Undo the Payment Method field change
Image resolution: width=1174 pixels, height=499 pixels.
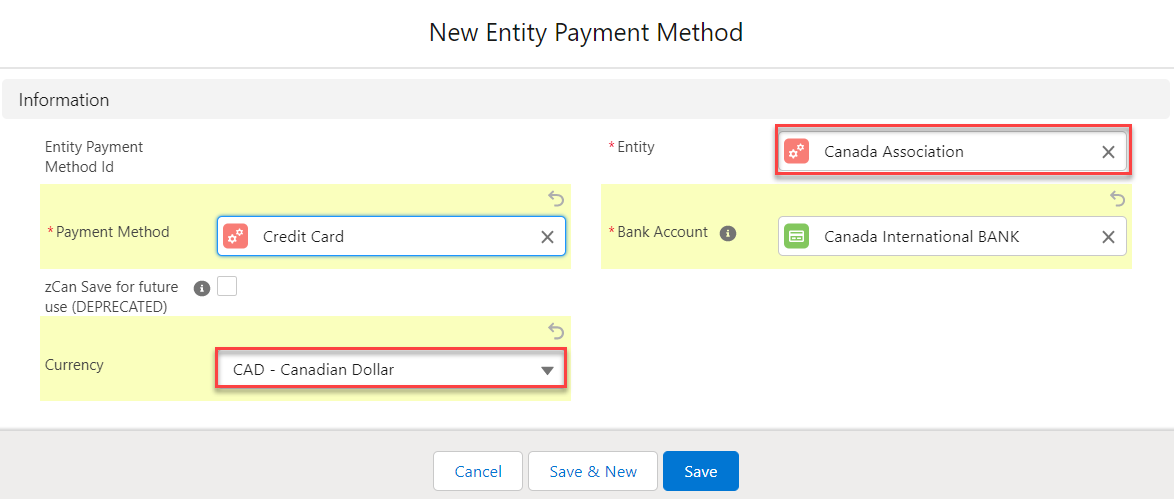(557, 199)
